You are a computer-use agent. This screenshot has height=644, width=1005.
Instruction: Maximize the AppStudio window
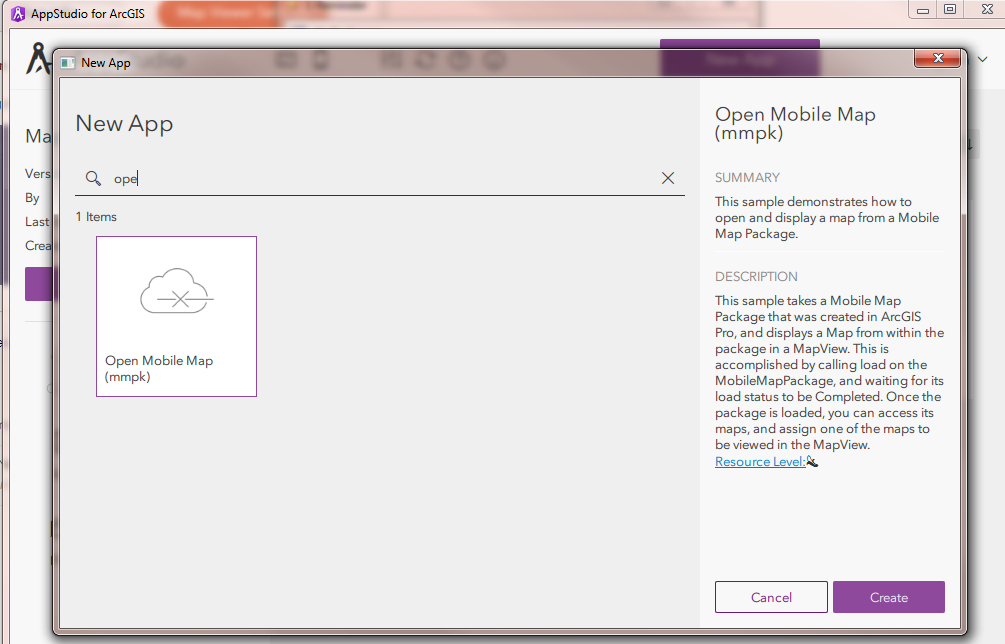951,10
